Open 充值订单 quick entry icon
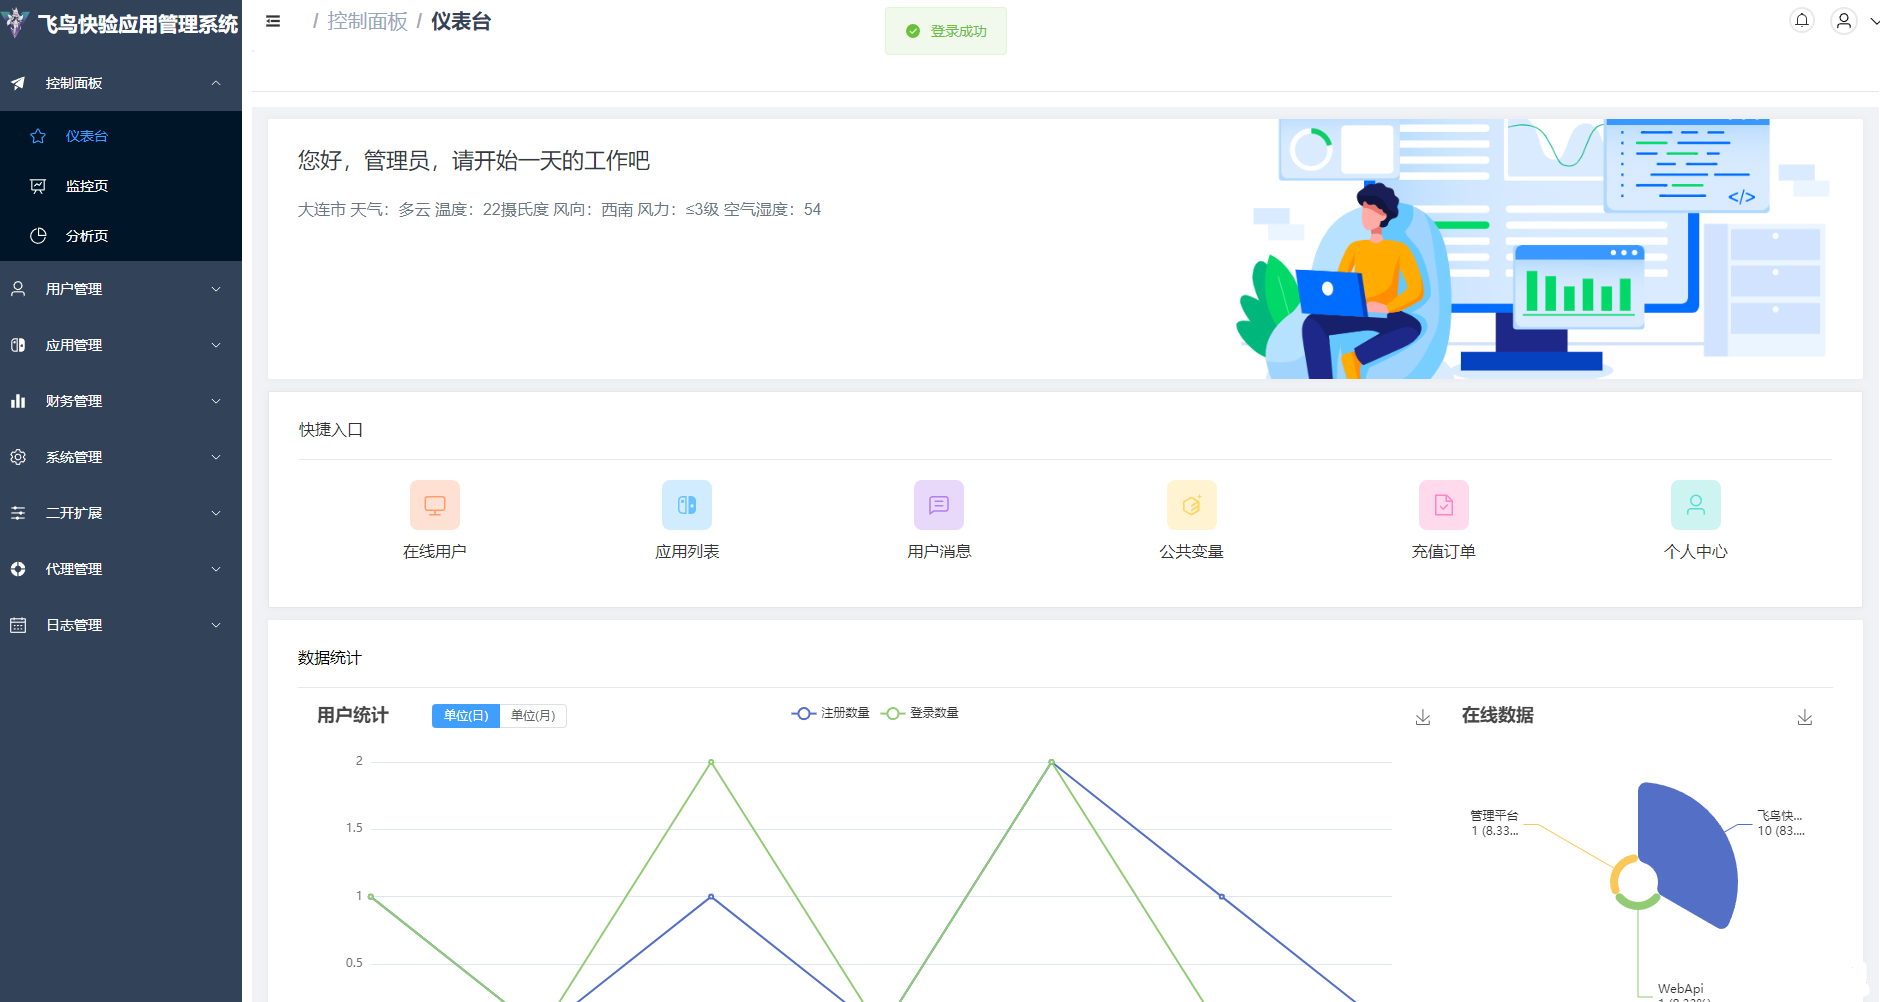The width and height of the screenshot is (1880, 1002). coord(1443,505)
